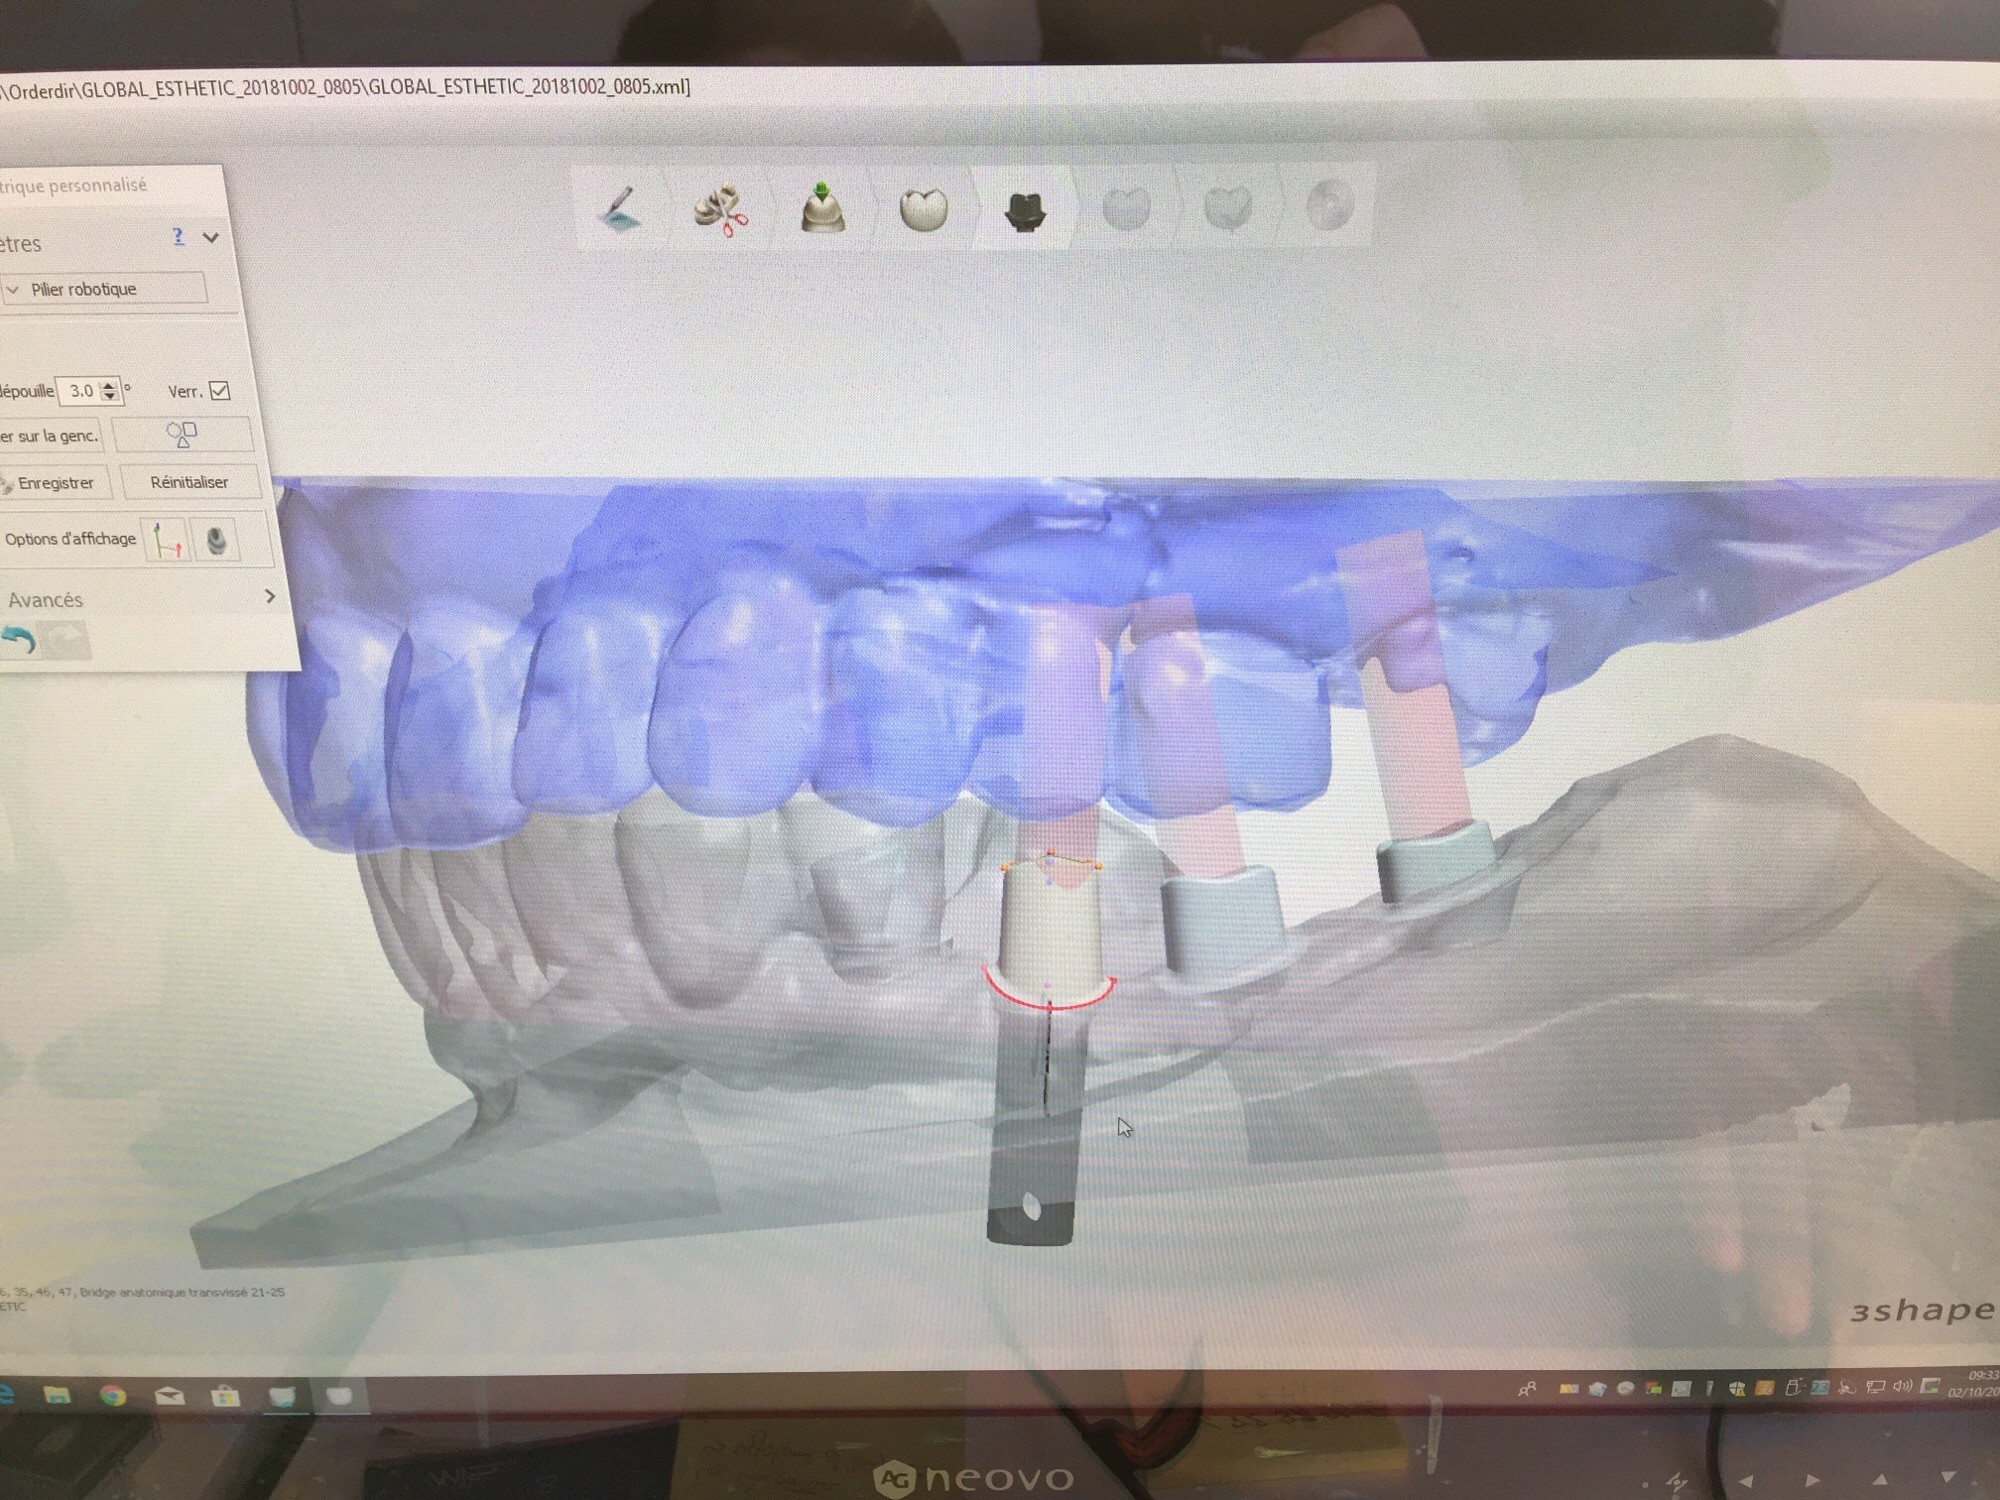Viewport: 2000px width, 1500px height.
Task: Open the Microsoft Store taskbar icon
Action: point(225,1395)
